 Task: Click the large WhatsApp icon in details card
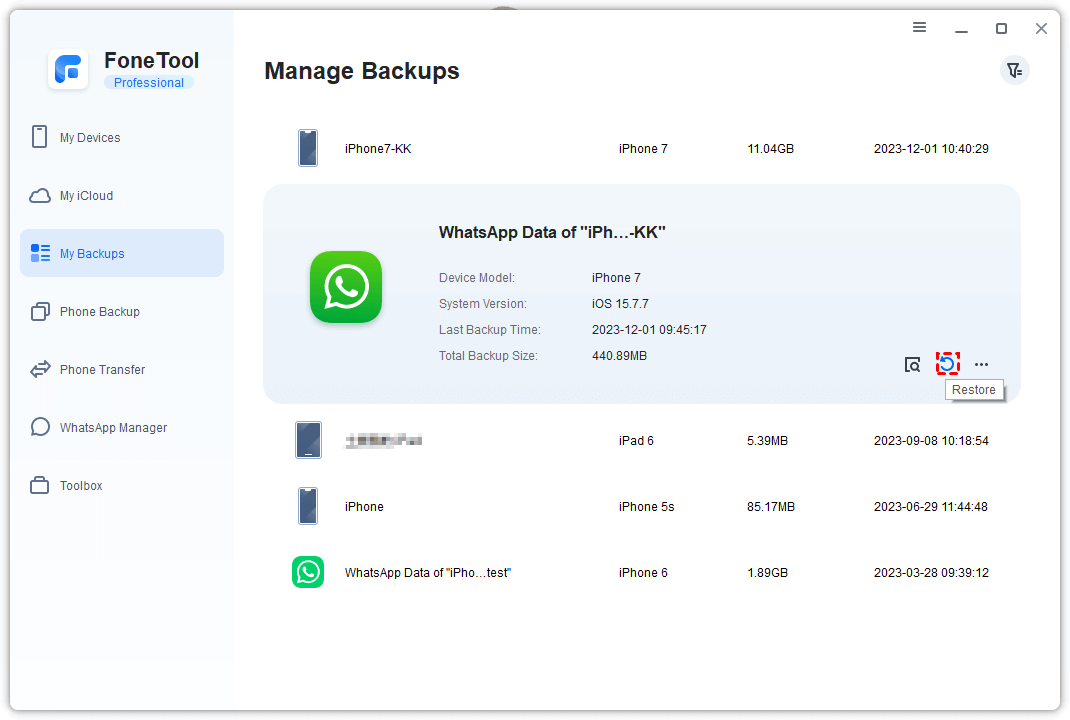coord(346,287)
